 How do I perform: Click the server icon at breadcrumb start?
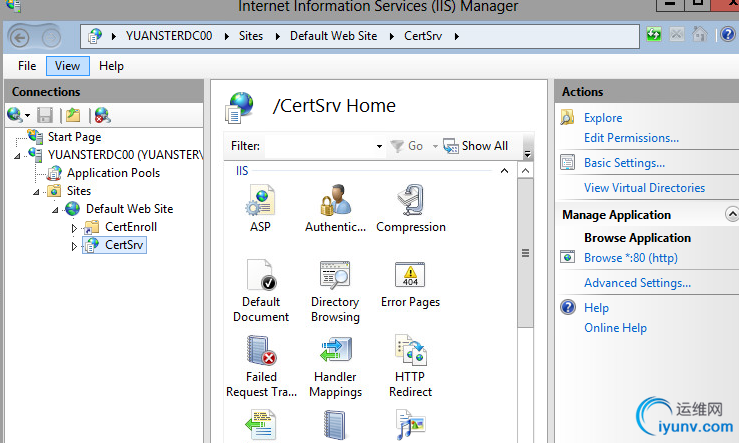pos(95,36)
